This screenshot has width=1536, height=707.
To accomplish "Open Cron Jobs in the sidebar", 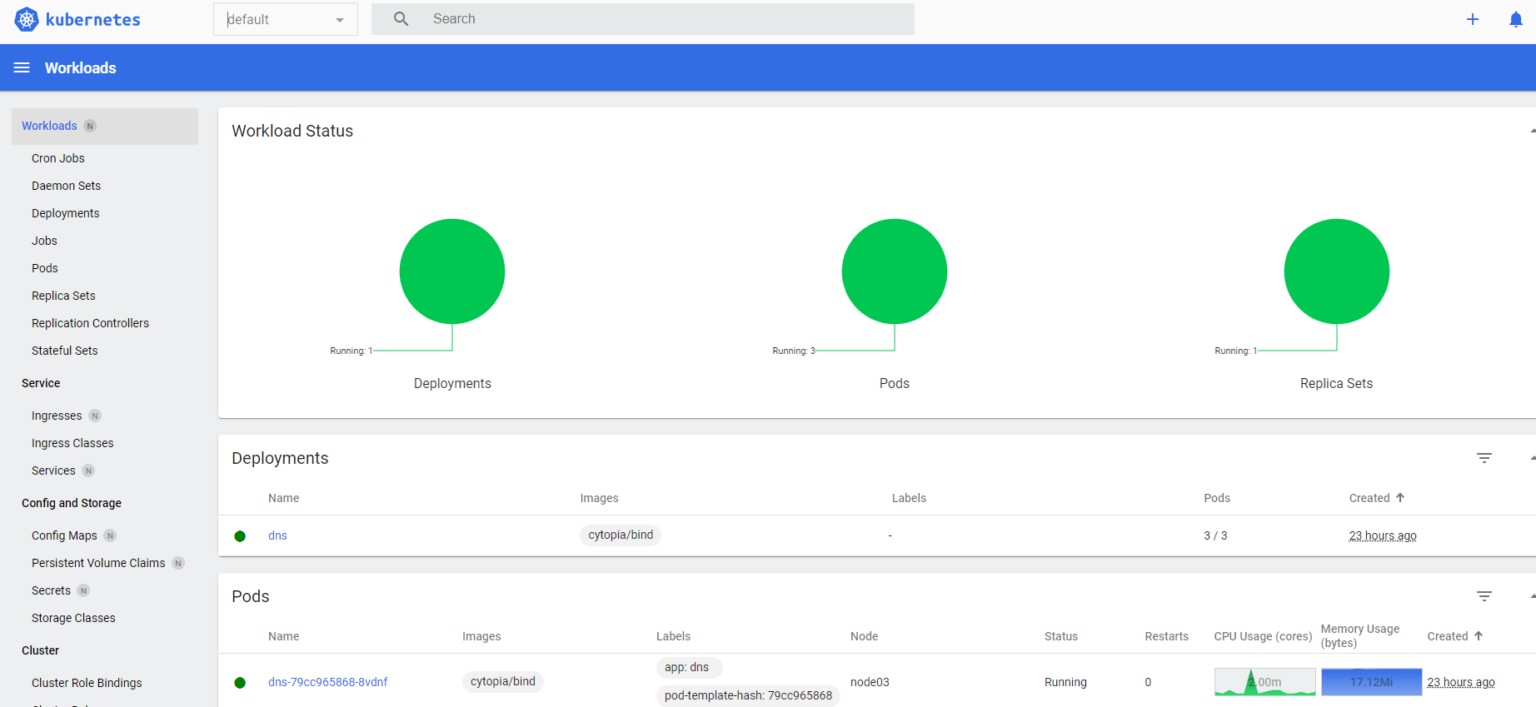I will [x=58, y=158].
